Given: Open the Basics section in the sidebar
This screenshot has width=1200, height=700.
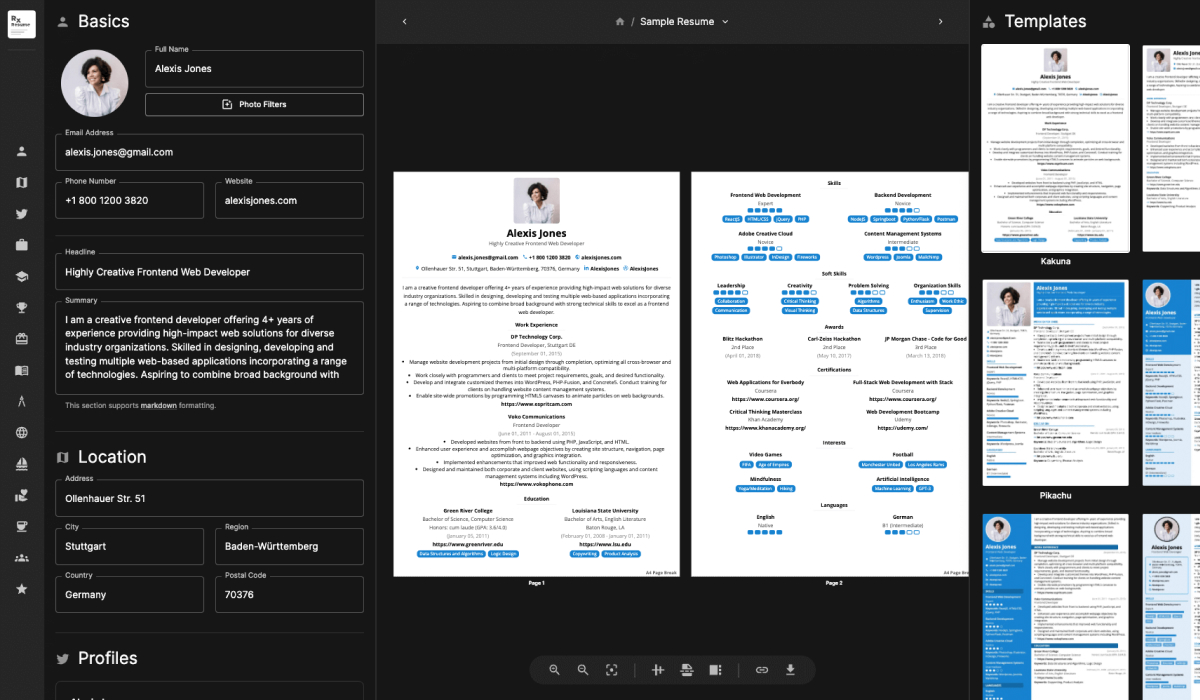Looking at the screenshot, I should [x=21, y=150].
